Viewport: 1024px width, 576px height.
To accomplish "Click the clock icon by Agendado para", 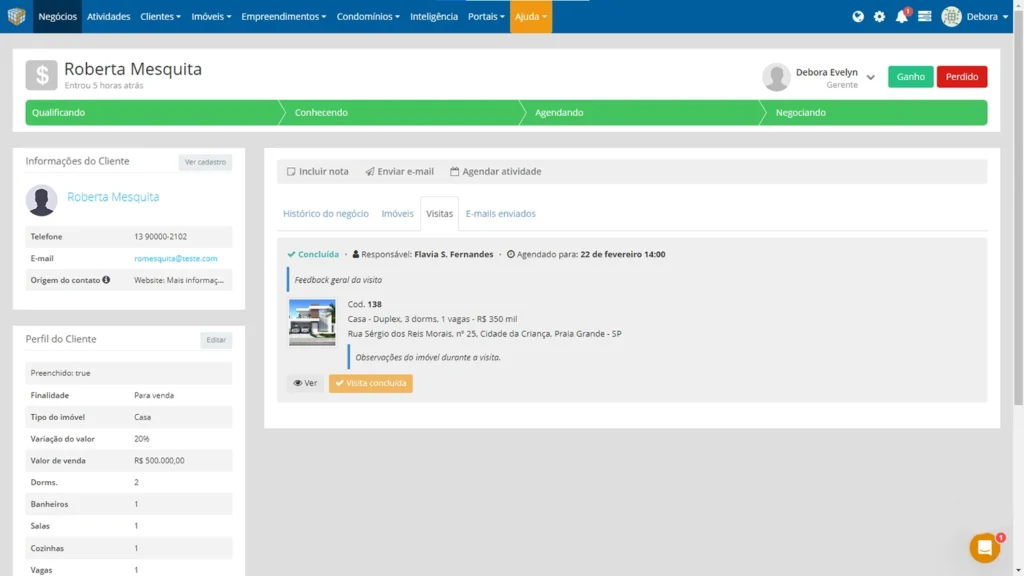I will click(x=511, y=254).
